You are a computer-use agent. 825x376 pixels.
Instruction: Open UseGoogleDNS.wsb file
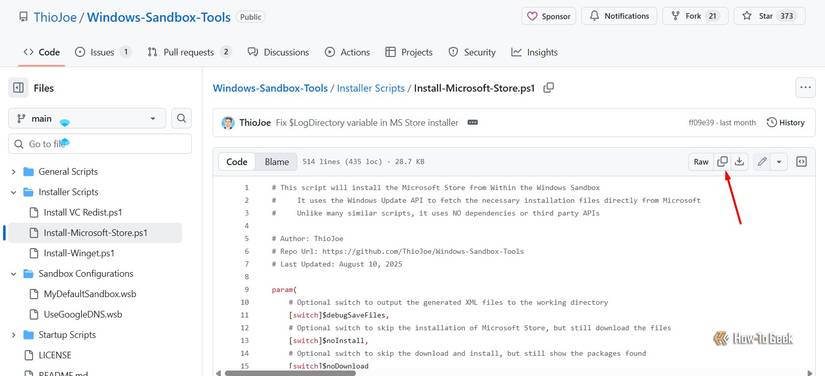coord(83,314)
